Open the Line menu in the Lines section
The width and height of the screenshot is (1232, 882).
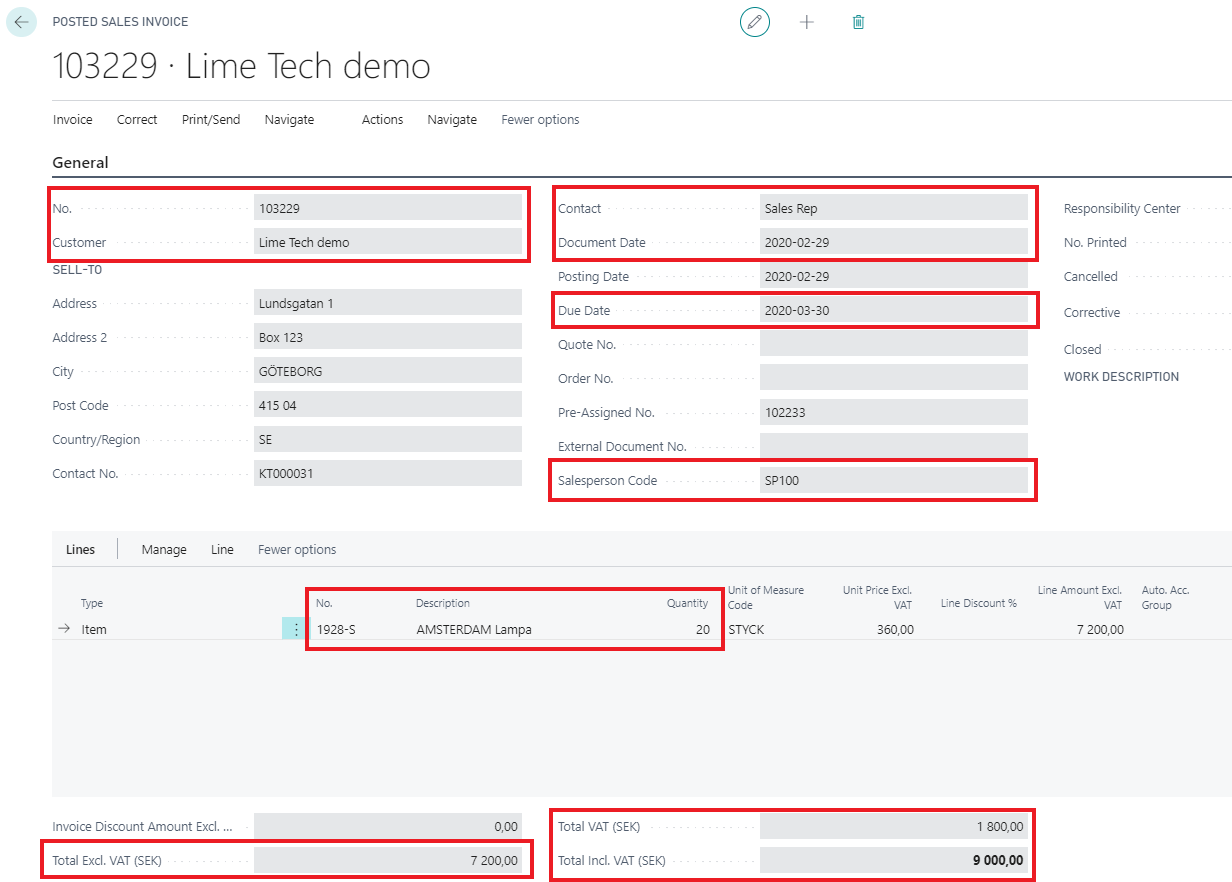pyautogui.click(x=222, y=550)
